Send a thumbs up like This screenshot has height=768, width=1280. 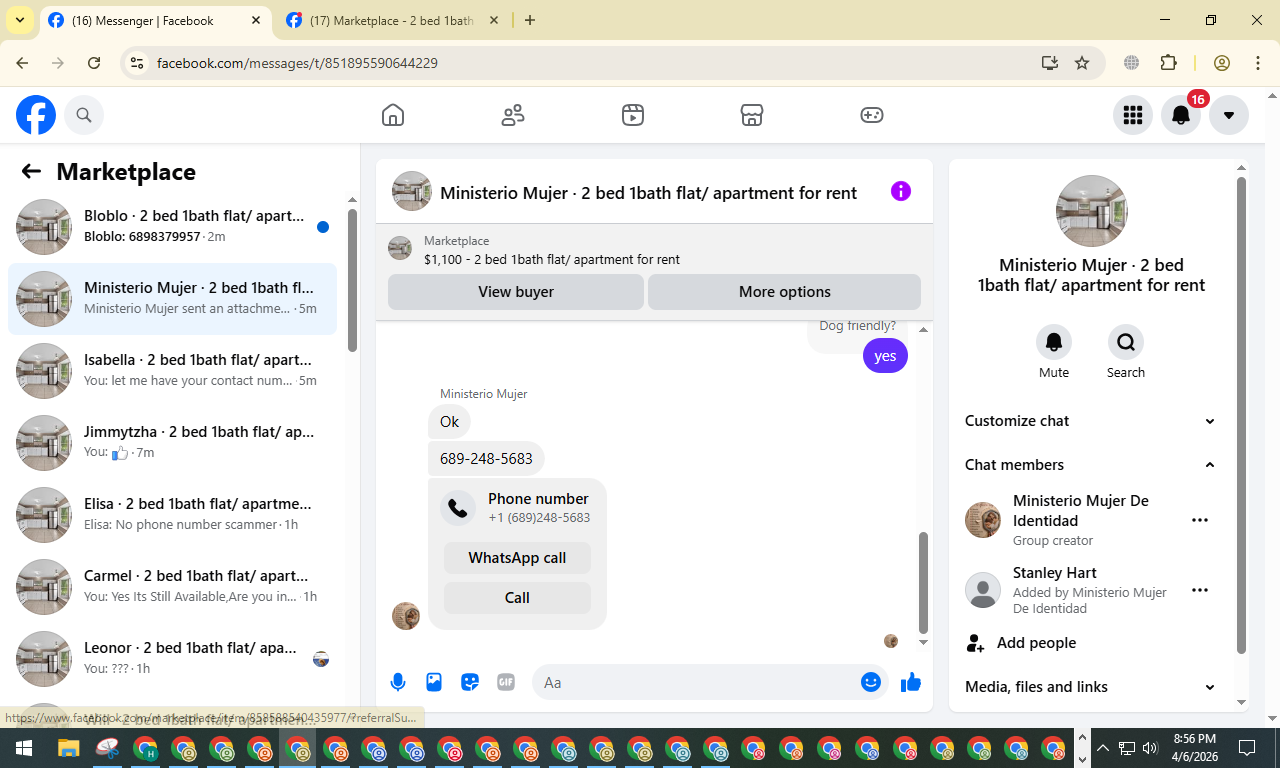pos(910,682)
